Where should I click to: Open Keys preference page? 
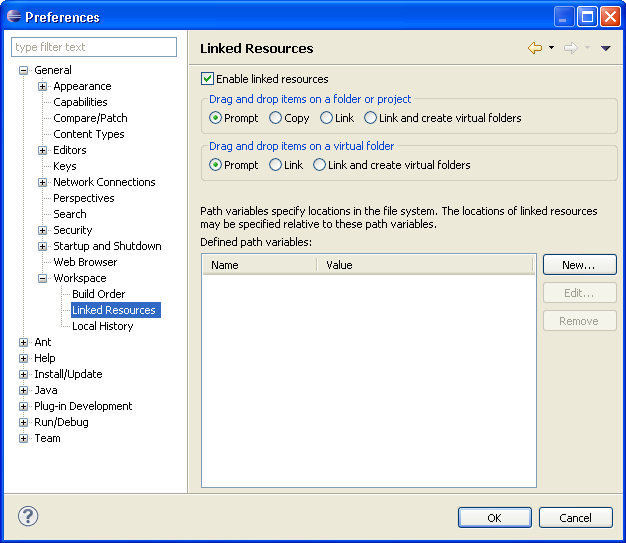[x=65, y=166]
